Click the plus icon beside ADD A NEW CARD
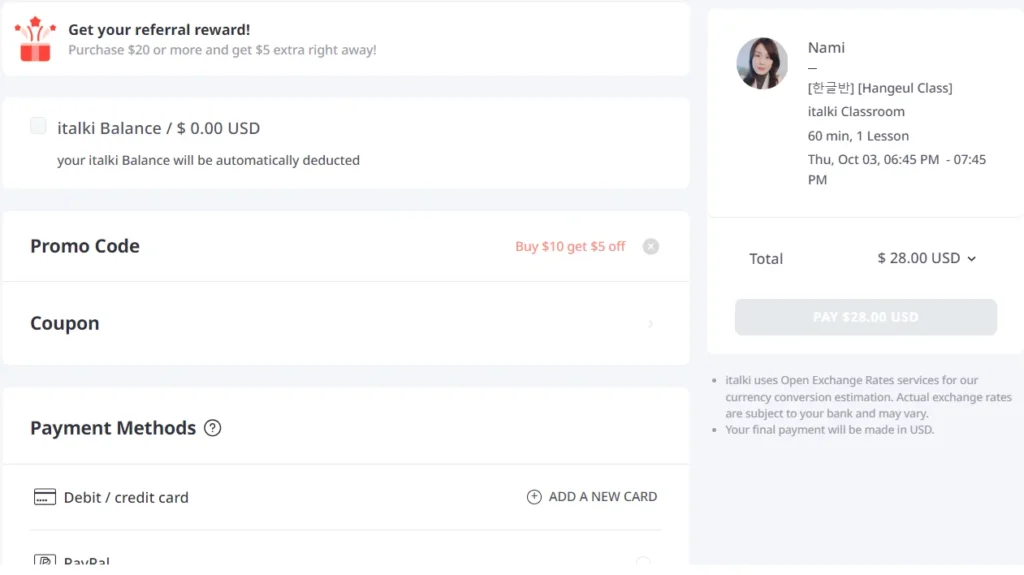This screenshot has width=1024, height=575. (534, 497)
